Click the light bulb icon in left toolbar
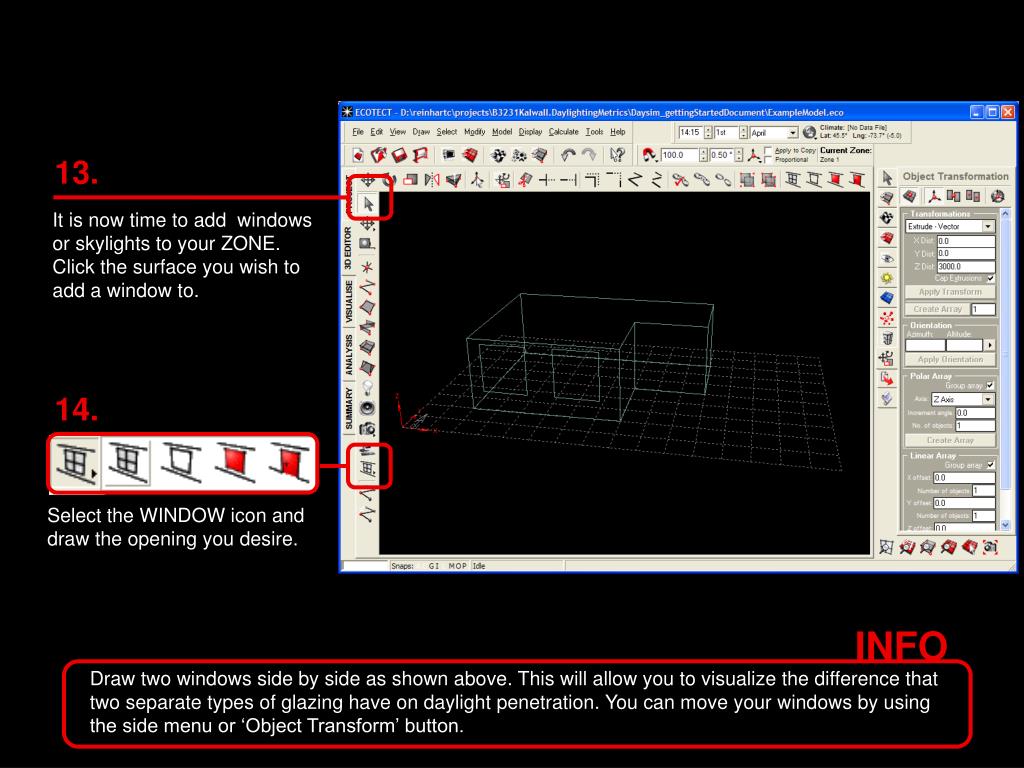The width and height of the screenshot is (1024, 768). click(368, 388)
